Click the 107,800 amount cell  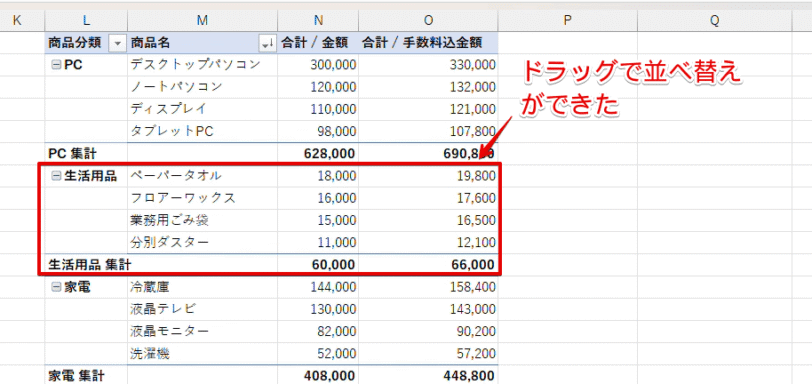[428, 131]
